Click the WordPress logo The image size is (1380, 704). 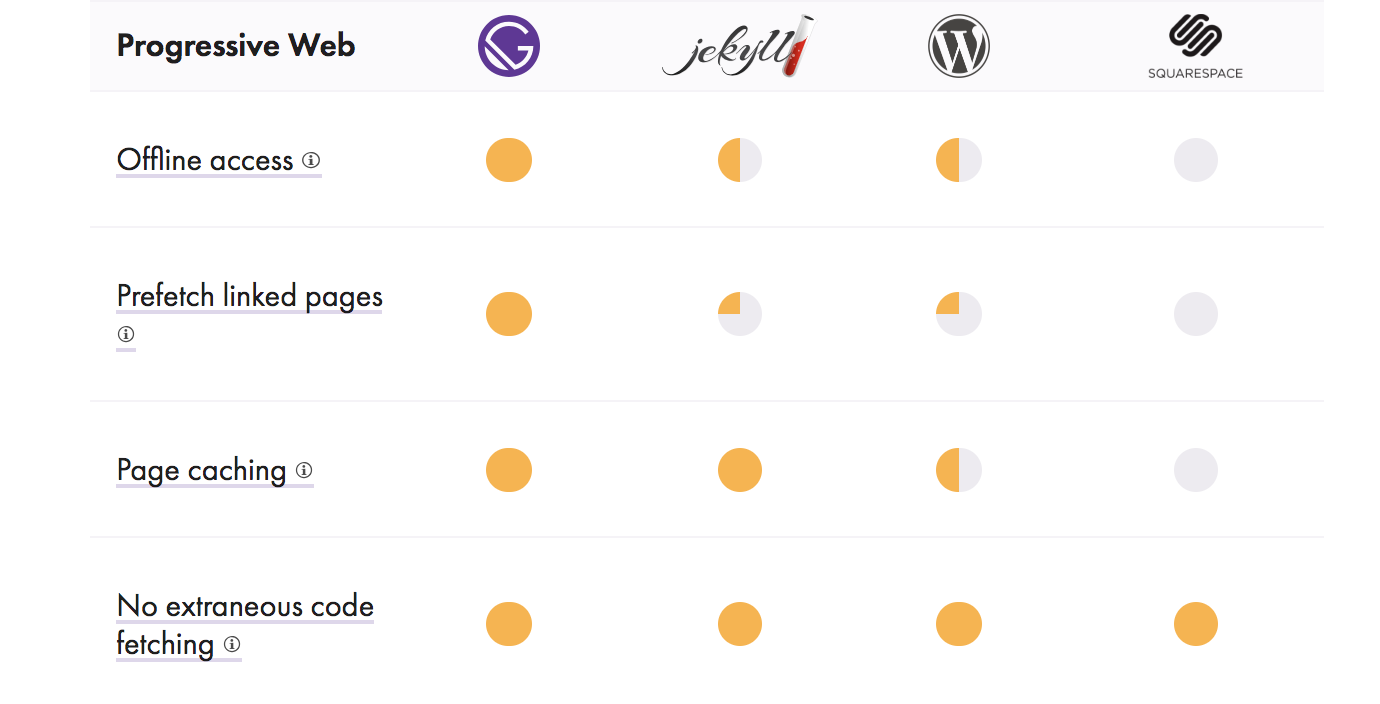point(959,46)
